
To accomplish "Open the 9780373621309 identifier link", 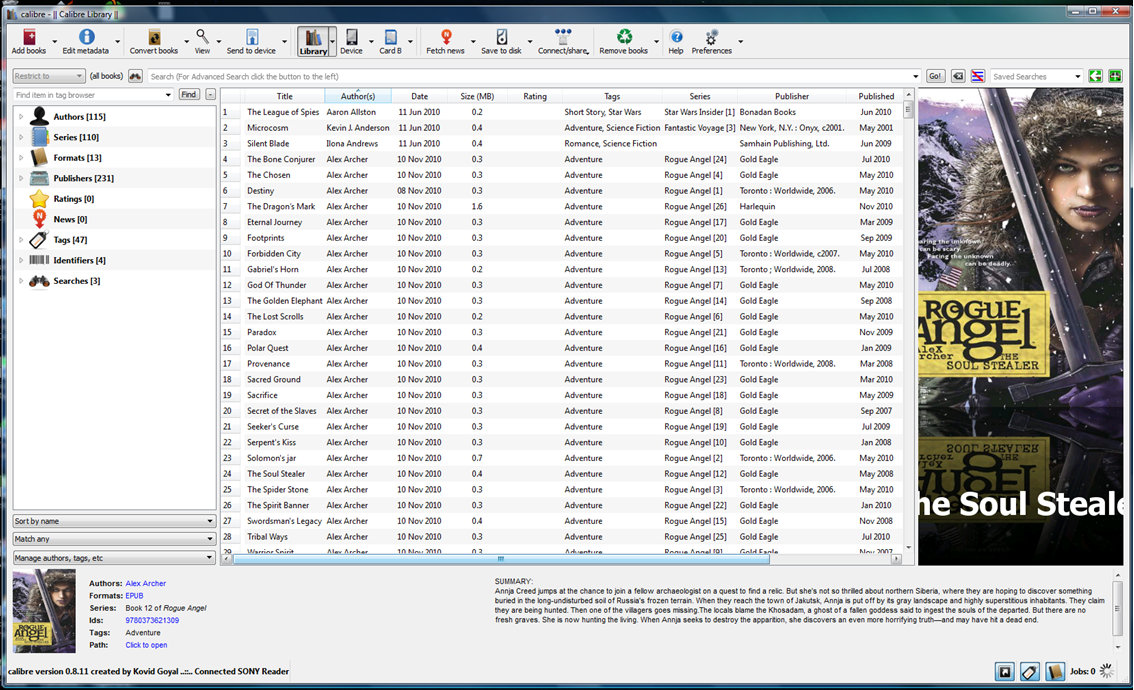I will click(152, 621).
